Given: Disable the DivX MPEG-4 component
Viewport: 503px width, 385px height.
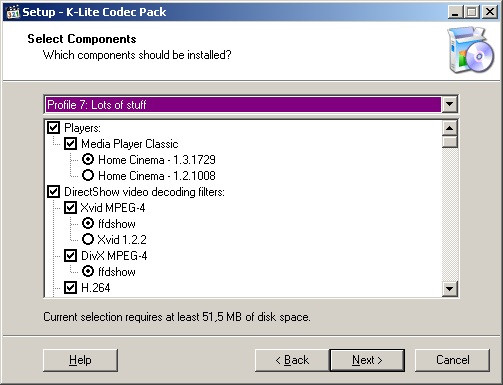Looking at the screenshot, I should (70, 256).
